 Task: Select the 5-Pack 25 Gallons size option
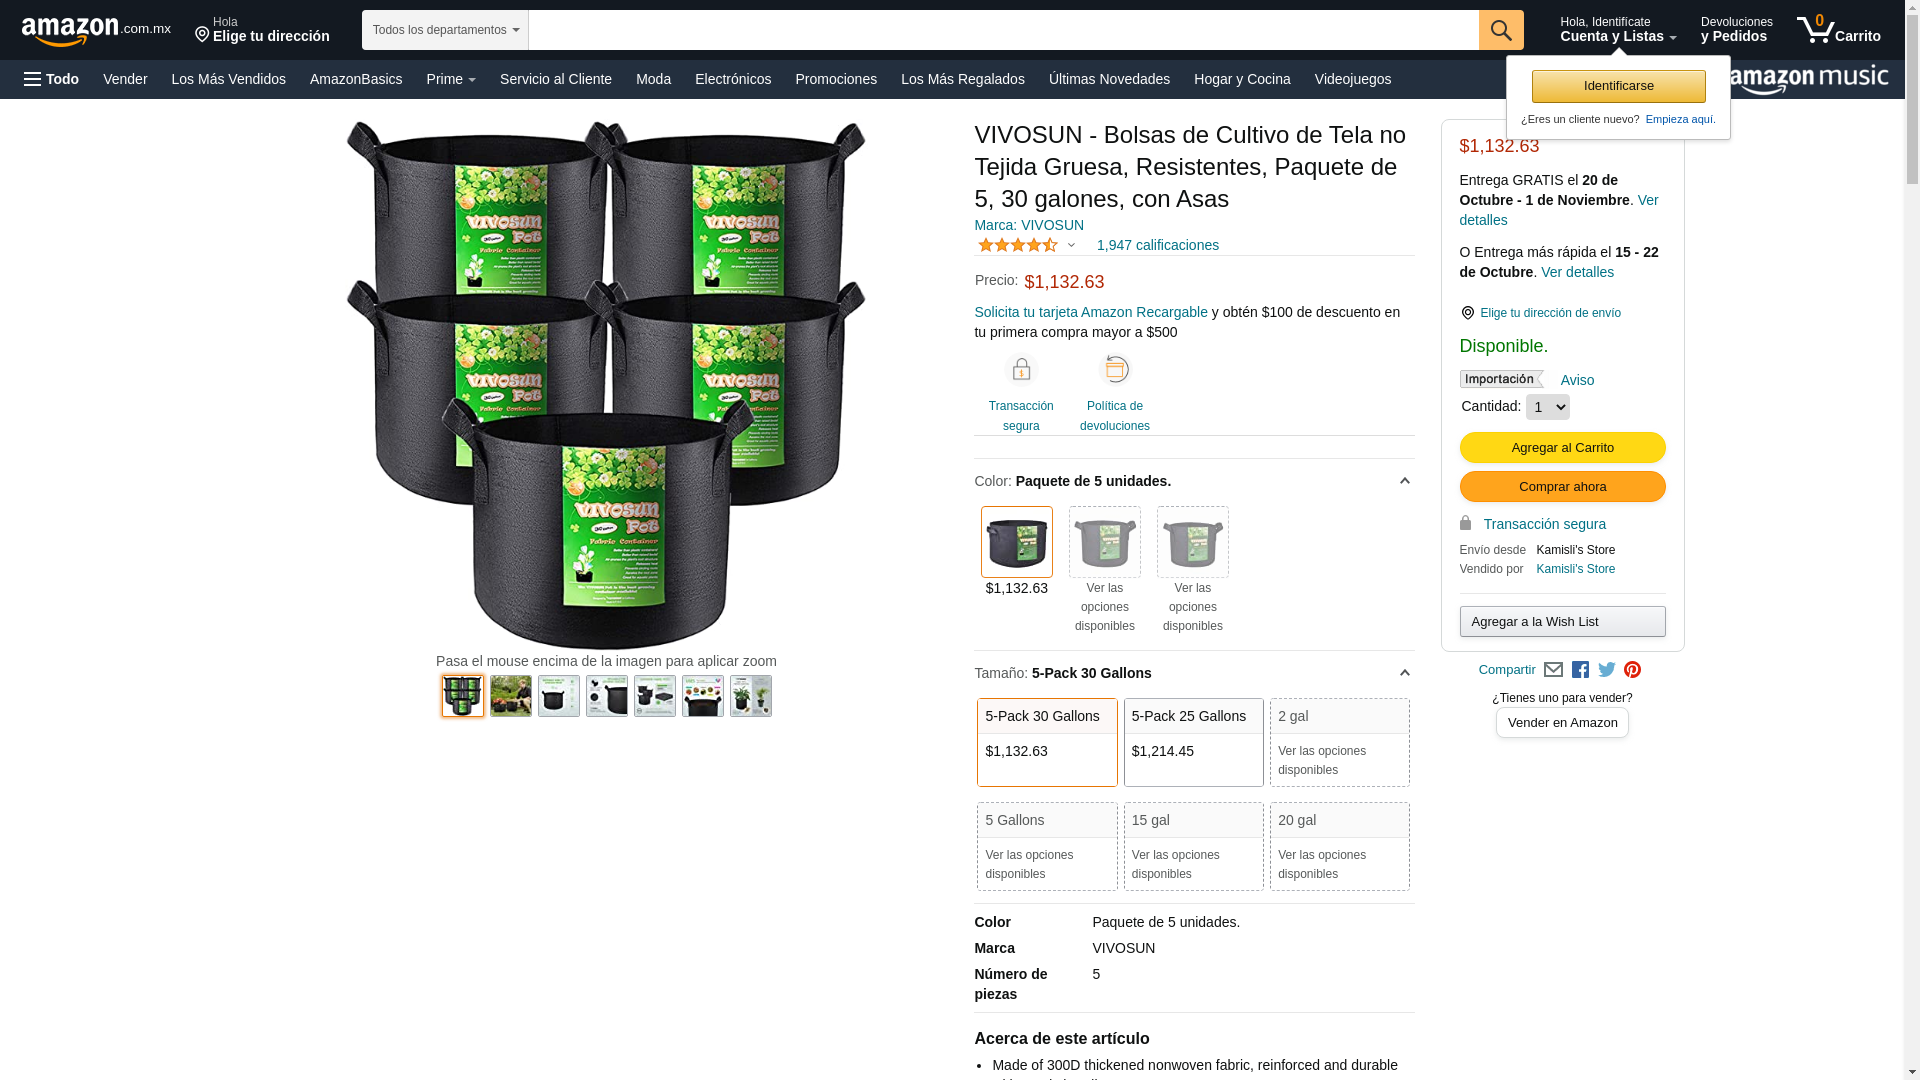point(1193,742)
